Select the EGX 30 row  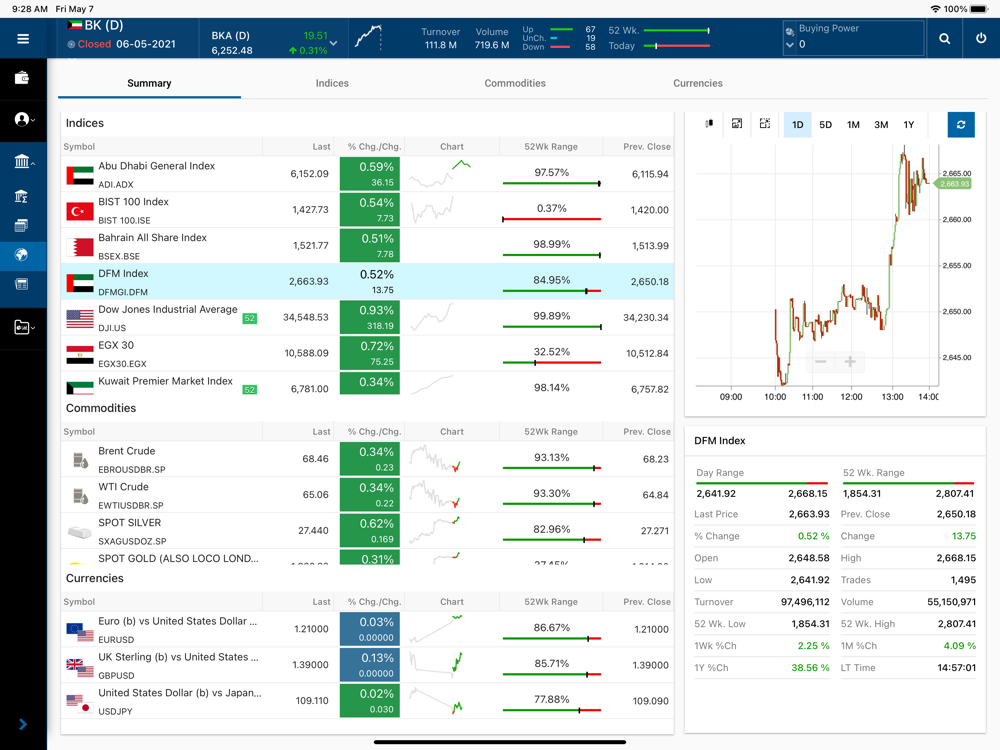[x=367, y=353]
